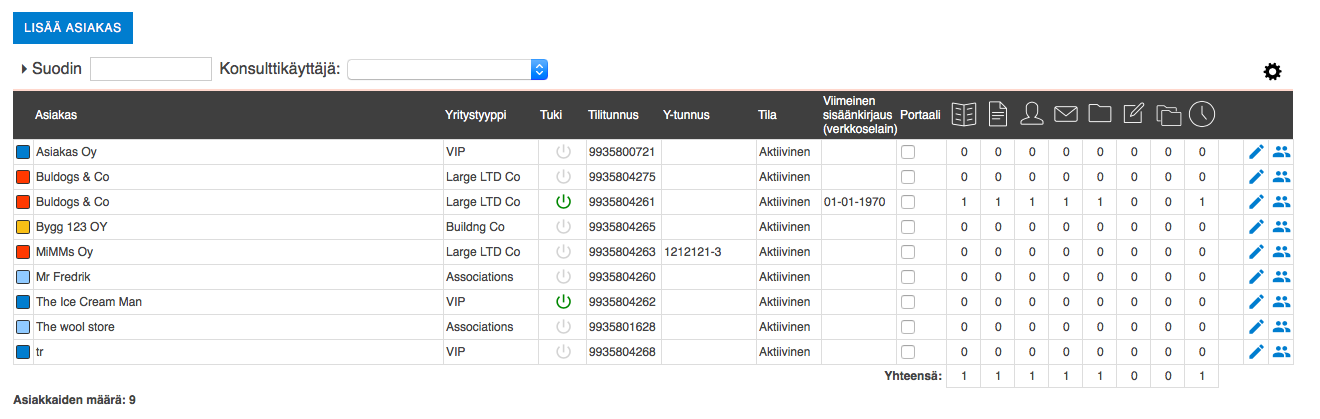Click the clock column header icon
Screen dimensions: 1320x419
coord(1201,115)
